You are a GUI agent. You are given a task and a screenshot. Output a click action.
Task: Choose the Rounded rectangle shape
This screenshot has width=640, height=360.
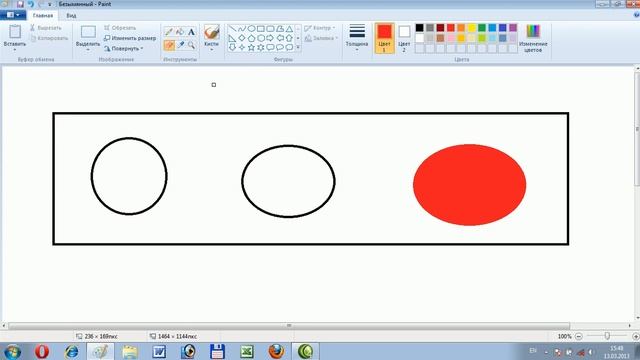coord(270,29)
